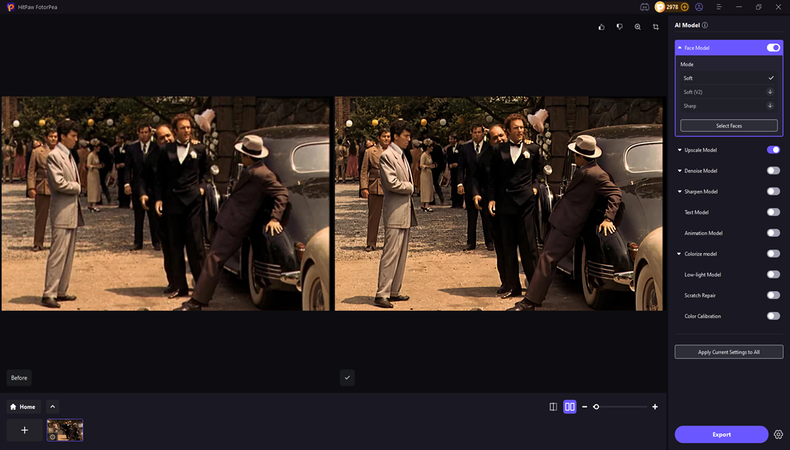The image size is (790, 450).
Task: Enable the Animation Model toggle
Action: coord(773,233)
